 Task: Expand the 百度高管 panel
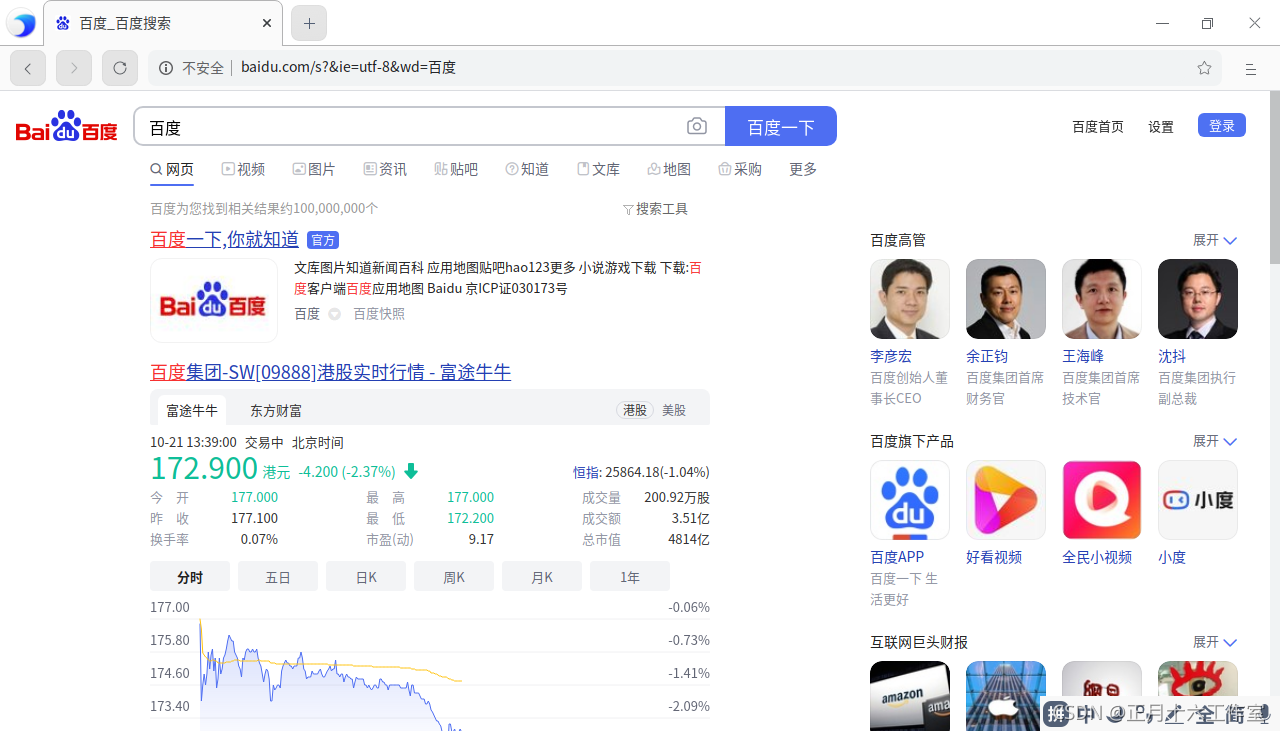1215,240
